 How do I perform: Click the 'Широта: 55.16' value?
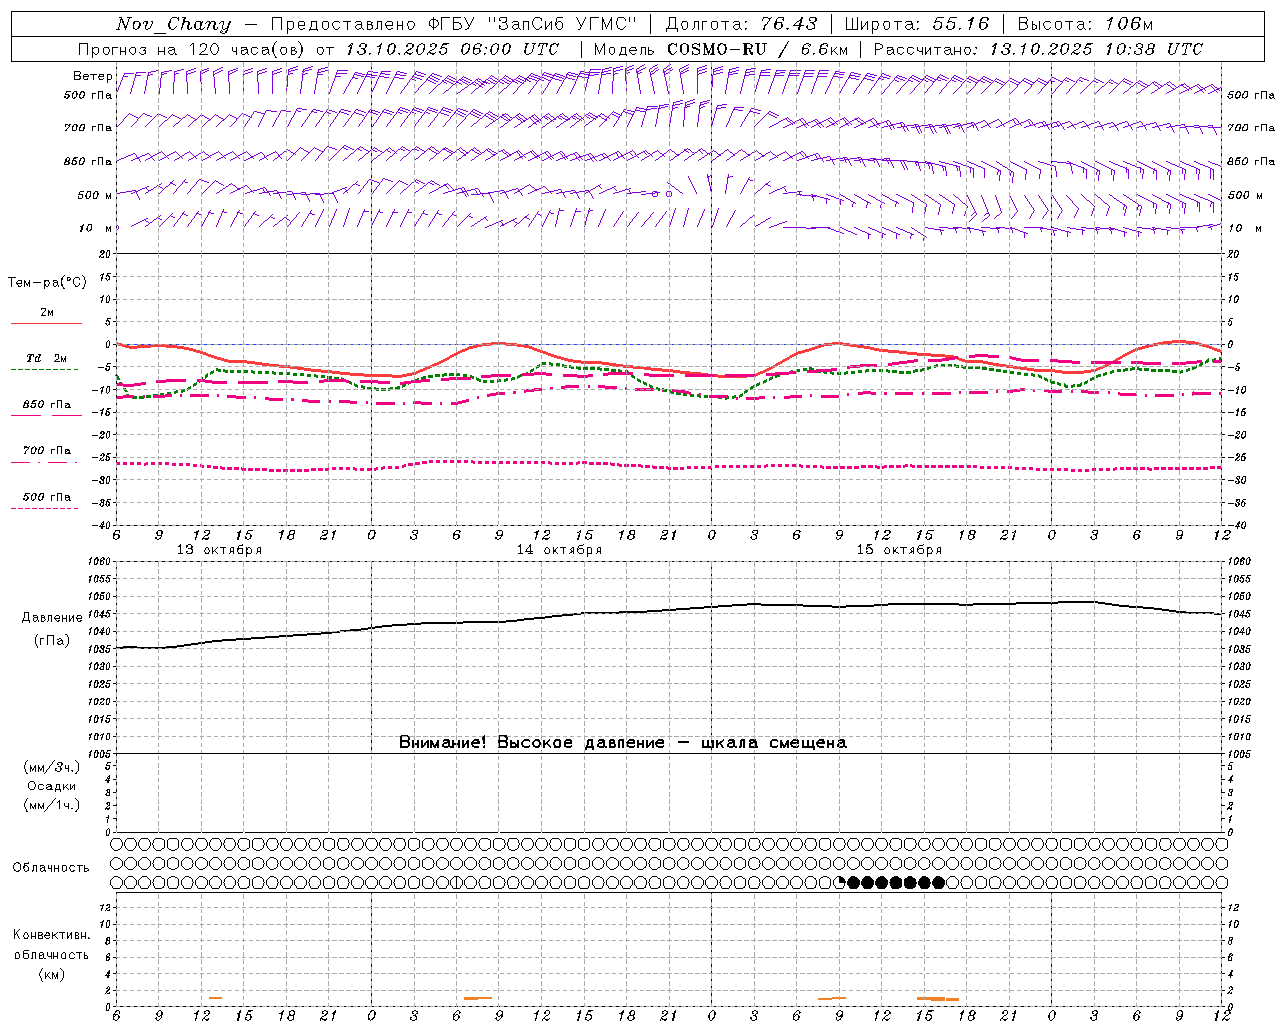click(917, 24)
